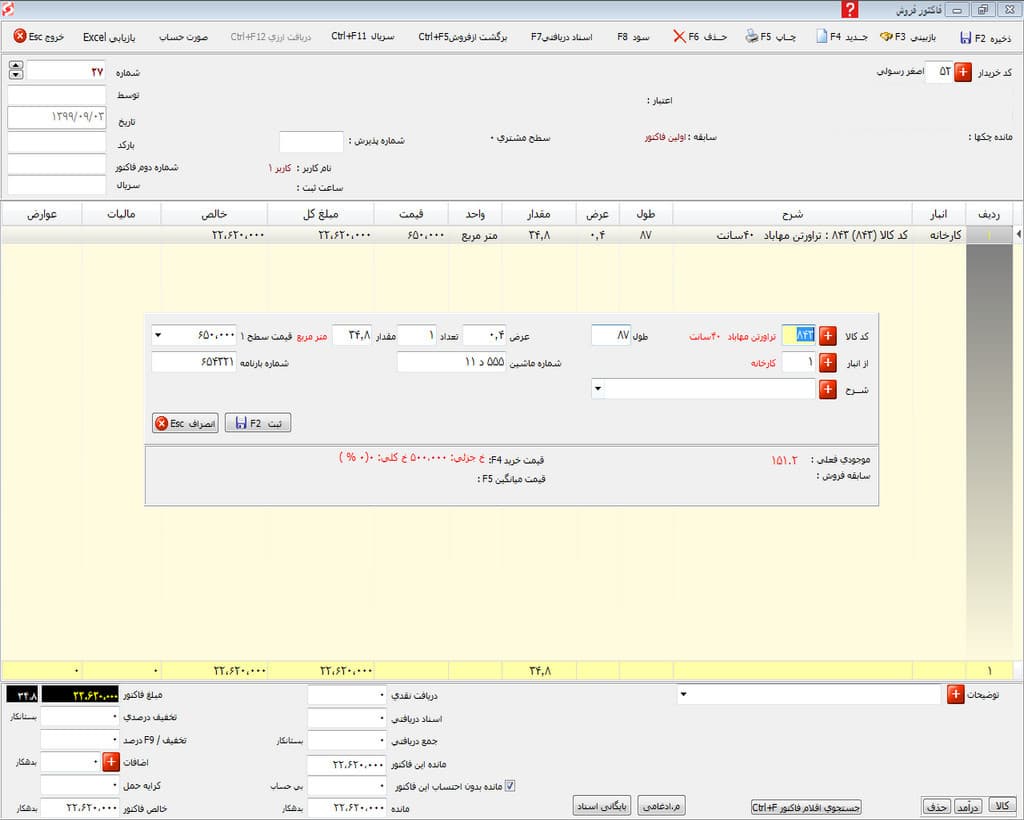The image size is (1024, 820).
Task: Click the حذف F6 delete toolbar button
Action: pos(699,37)
